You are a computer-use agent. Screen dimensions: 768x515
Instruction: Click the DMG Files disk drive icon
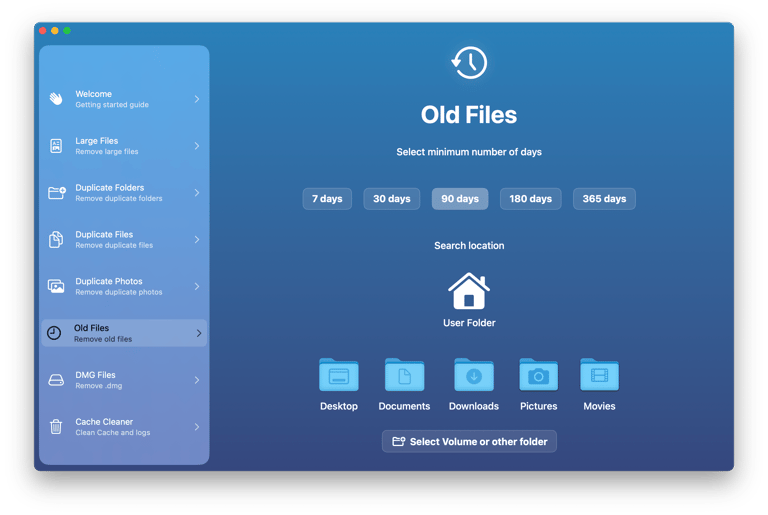pos(56,380)
